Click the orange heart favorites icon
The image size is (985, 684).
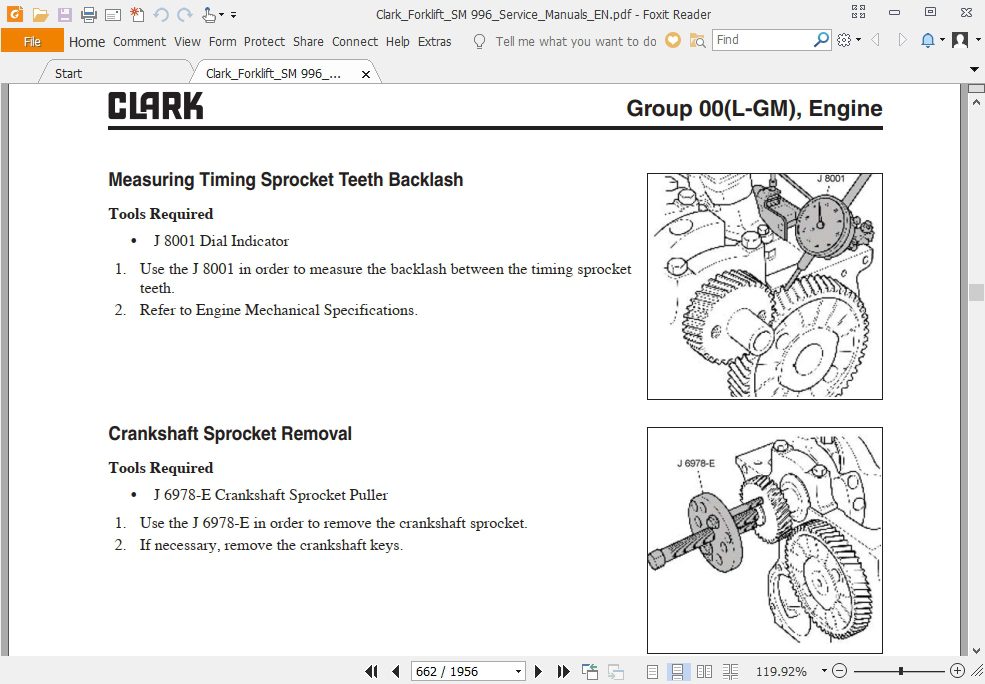(x=673, y=40)
